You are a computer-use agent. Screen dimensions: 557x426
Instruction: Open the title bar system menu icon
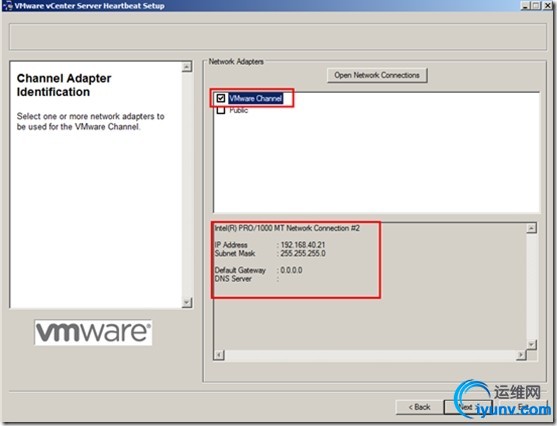tap(7, 6)
